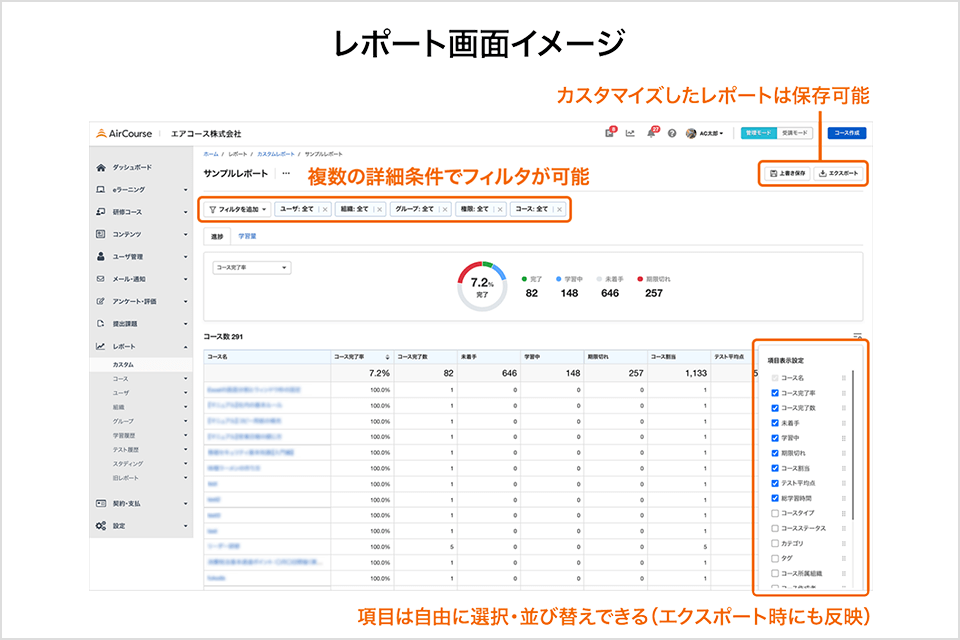Screen dimensions: 960x640
Task: Grab the drag handle beside コース完了率 item
Action: coord(844,393)
